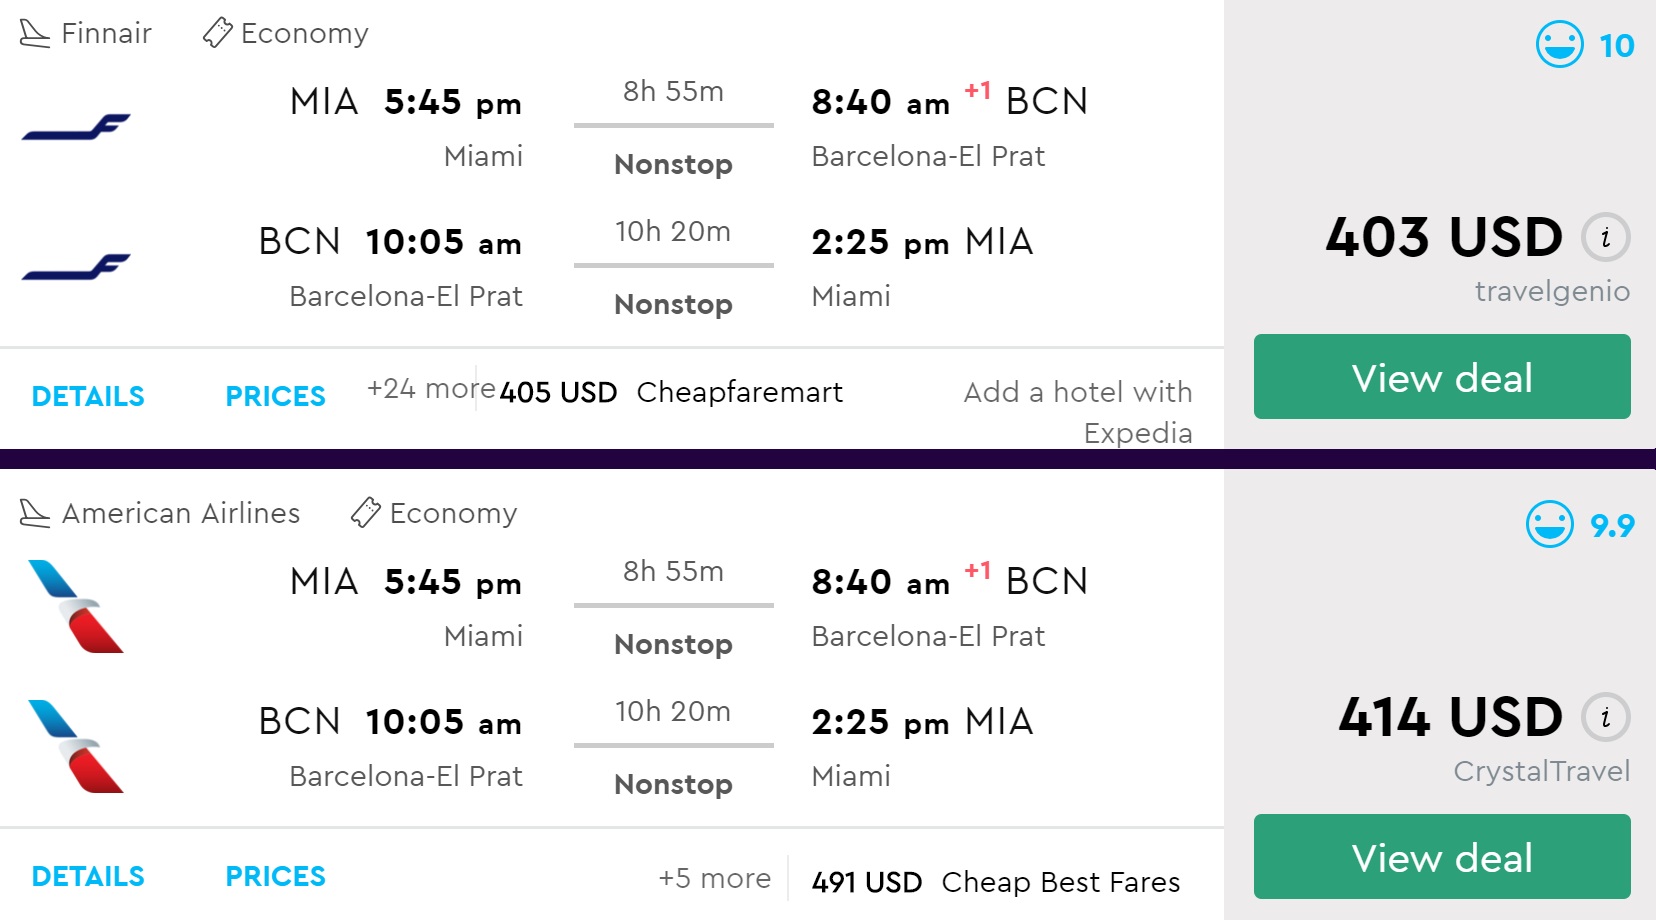The image size is (1656, 920).
Task: Click the info icon beside 403 USD
Action: tap(1605, 238)
